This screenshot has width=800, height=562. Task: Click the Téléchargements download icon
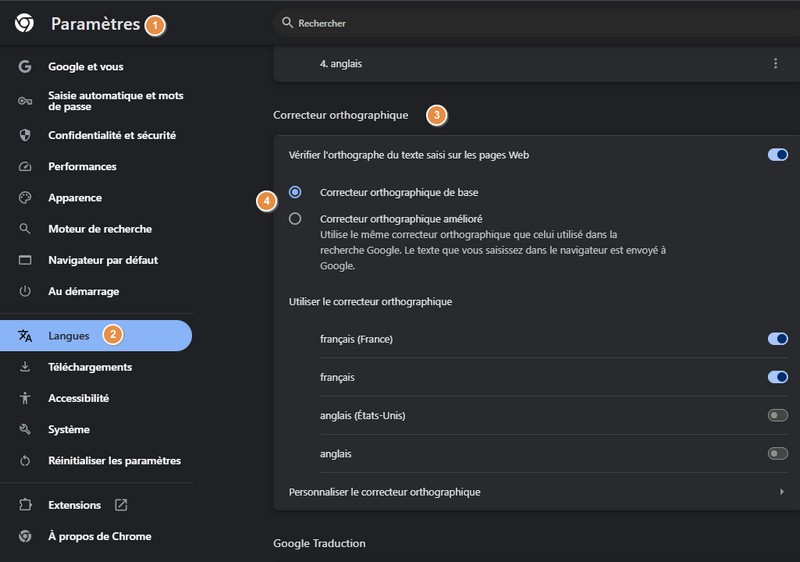26,367
